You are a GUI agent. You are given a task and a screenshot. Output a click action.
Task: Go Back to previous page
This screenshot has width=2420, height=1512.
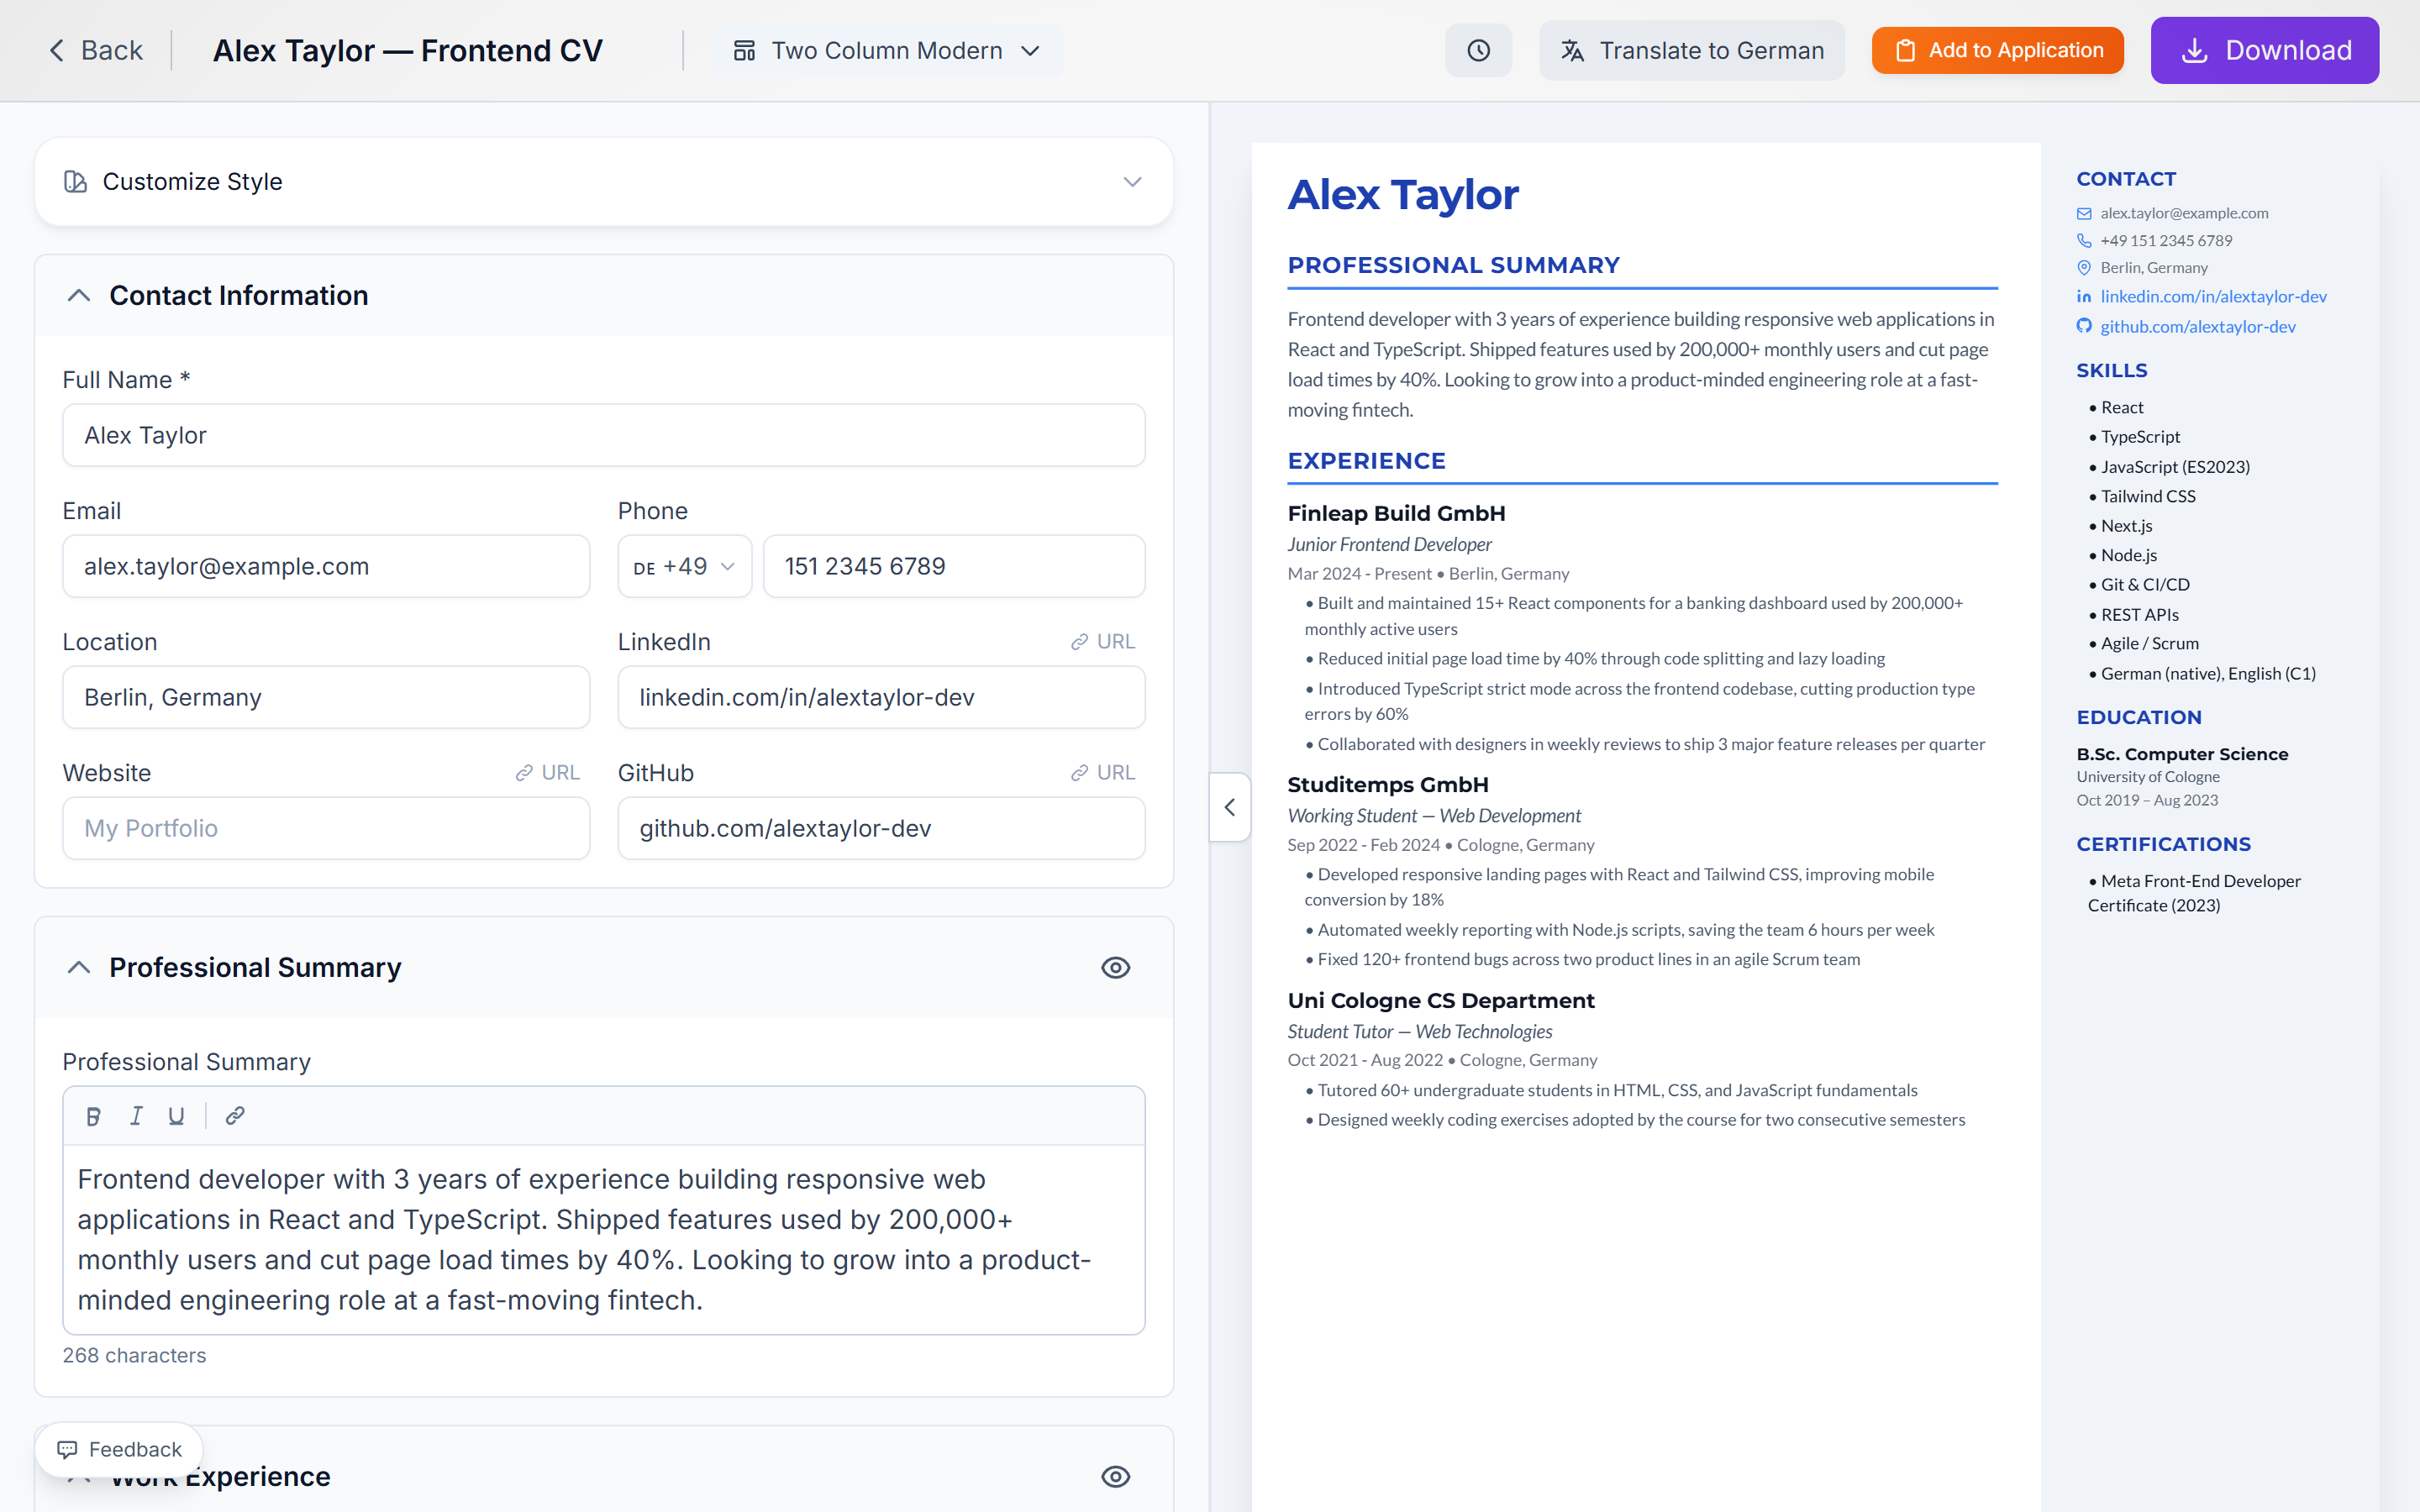pos(96,50)
